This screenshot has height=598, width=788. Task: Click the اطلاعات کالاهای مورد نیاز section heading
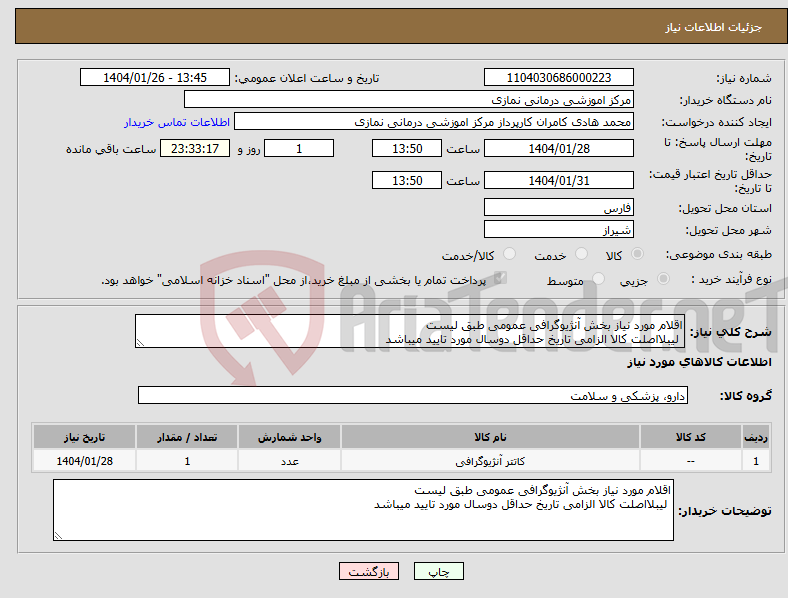699,362
